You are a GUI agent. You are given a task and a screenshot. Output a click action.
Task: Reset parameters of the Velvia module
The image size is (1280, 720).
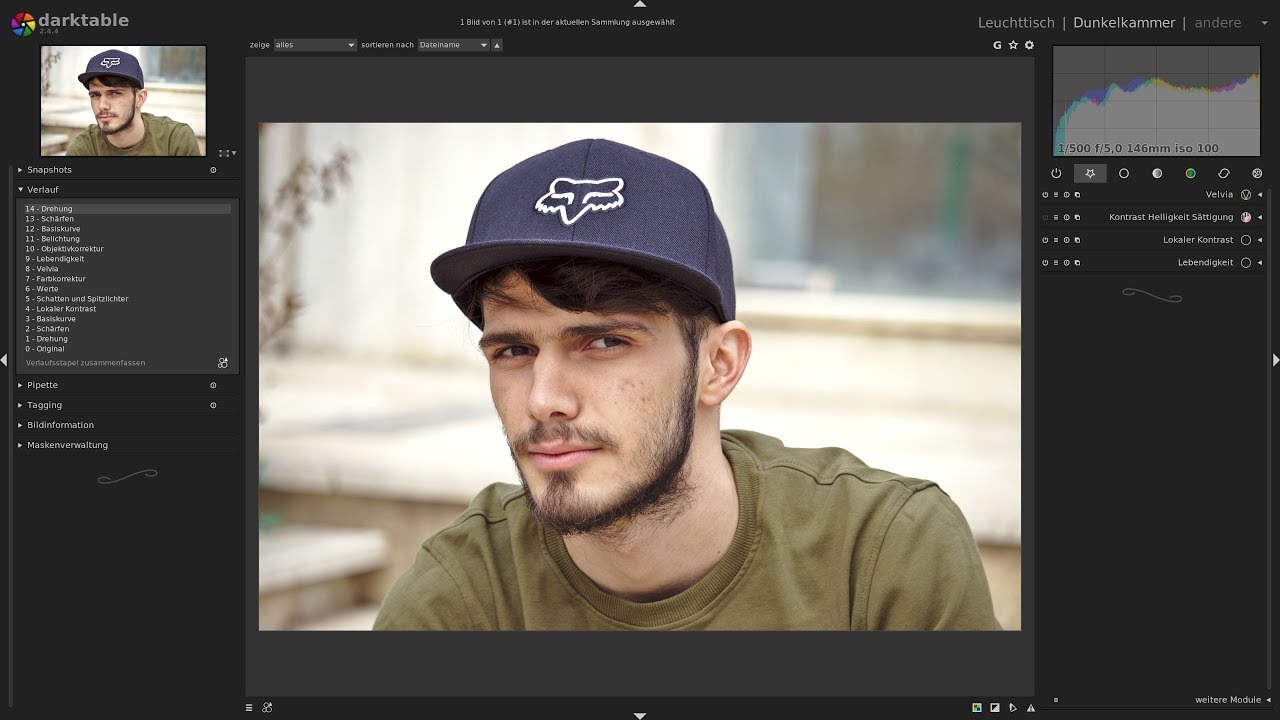pyautogui.click(x=1066, y=195)
